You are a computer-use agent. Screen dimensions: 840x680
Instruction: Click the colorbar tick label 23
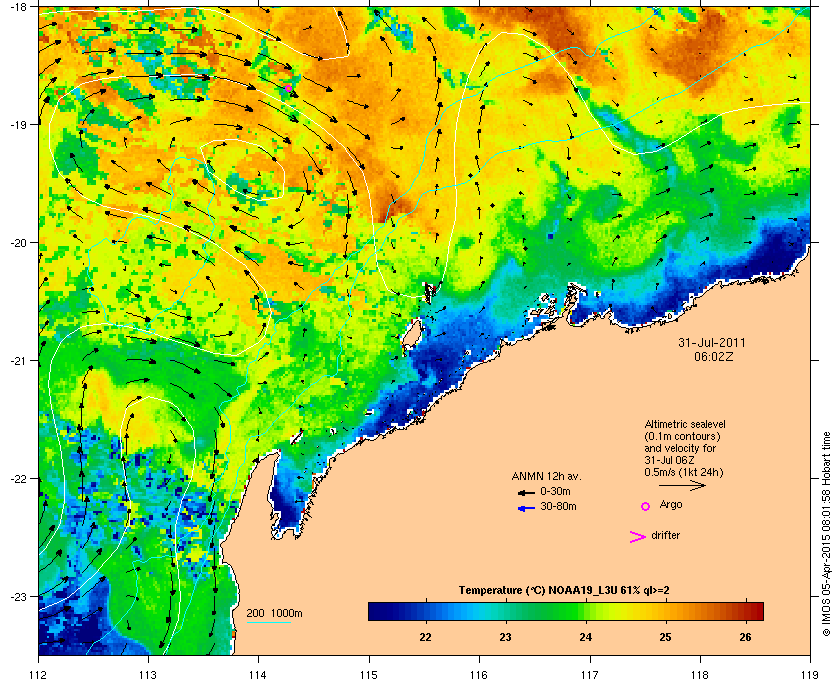coord(505,637)
